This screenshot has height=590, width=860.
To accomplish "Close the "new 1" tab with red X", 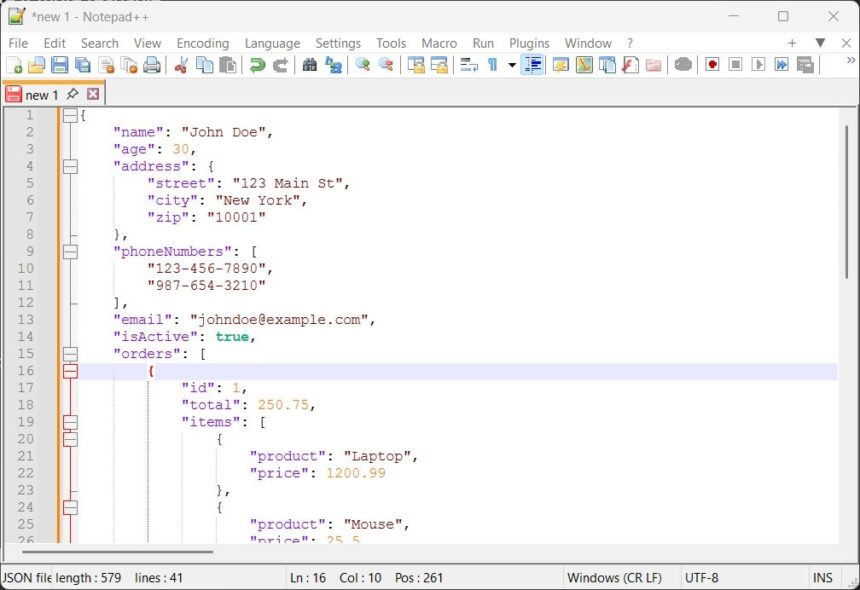I will pos(93,94).
